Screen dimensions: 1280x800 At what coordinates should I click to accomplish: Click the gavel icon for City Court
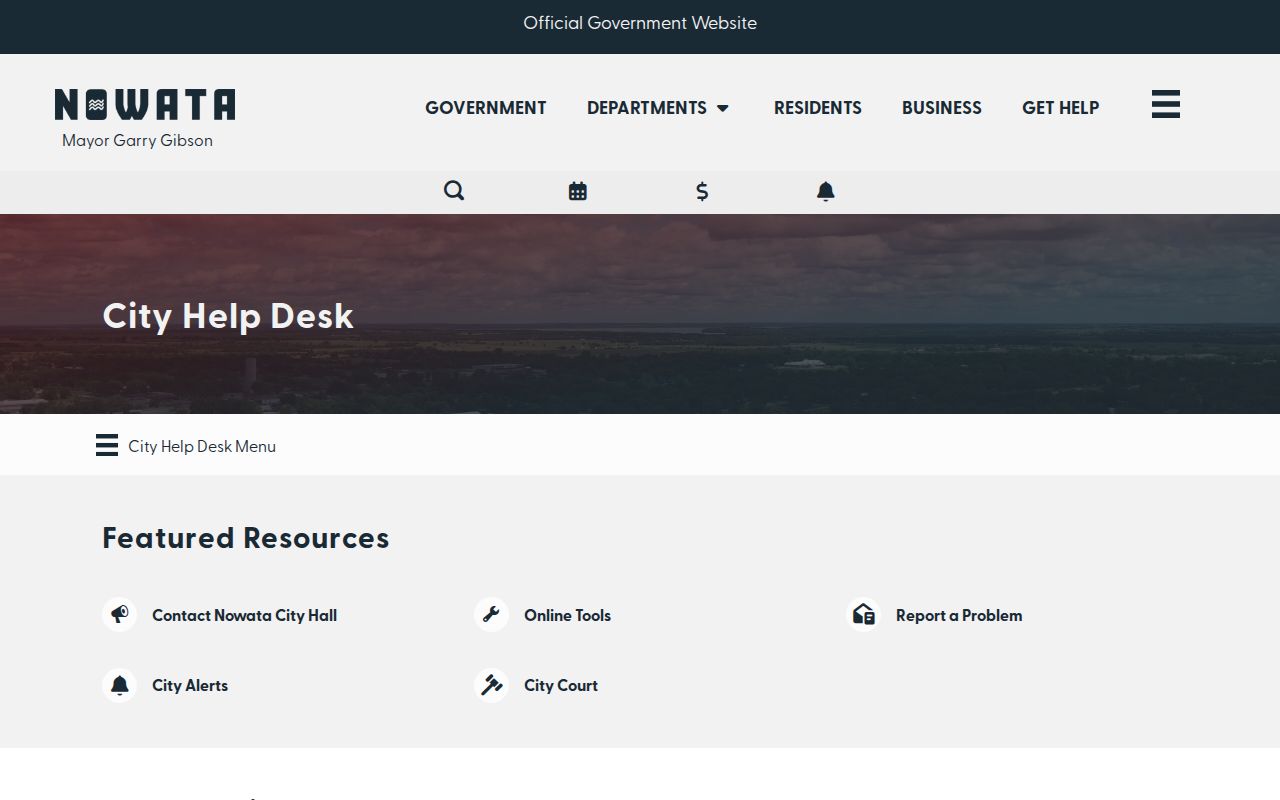click(491, 685)
